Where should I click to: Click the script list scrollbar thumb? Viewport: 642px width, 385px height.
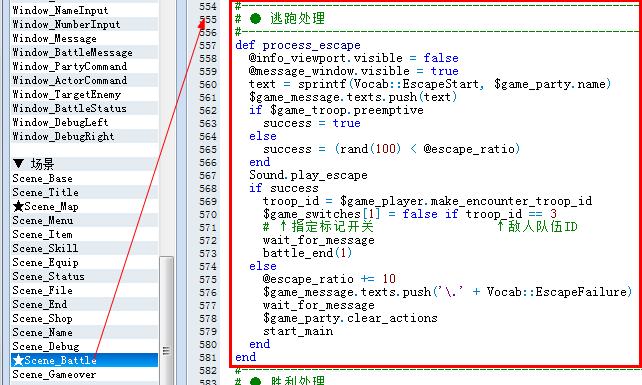point(166,320)
